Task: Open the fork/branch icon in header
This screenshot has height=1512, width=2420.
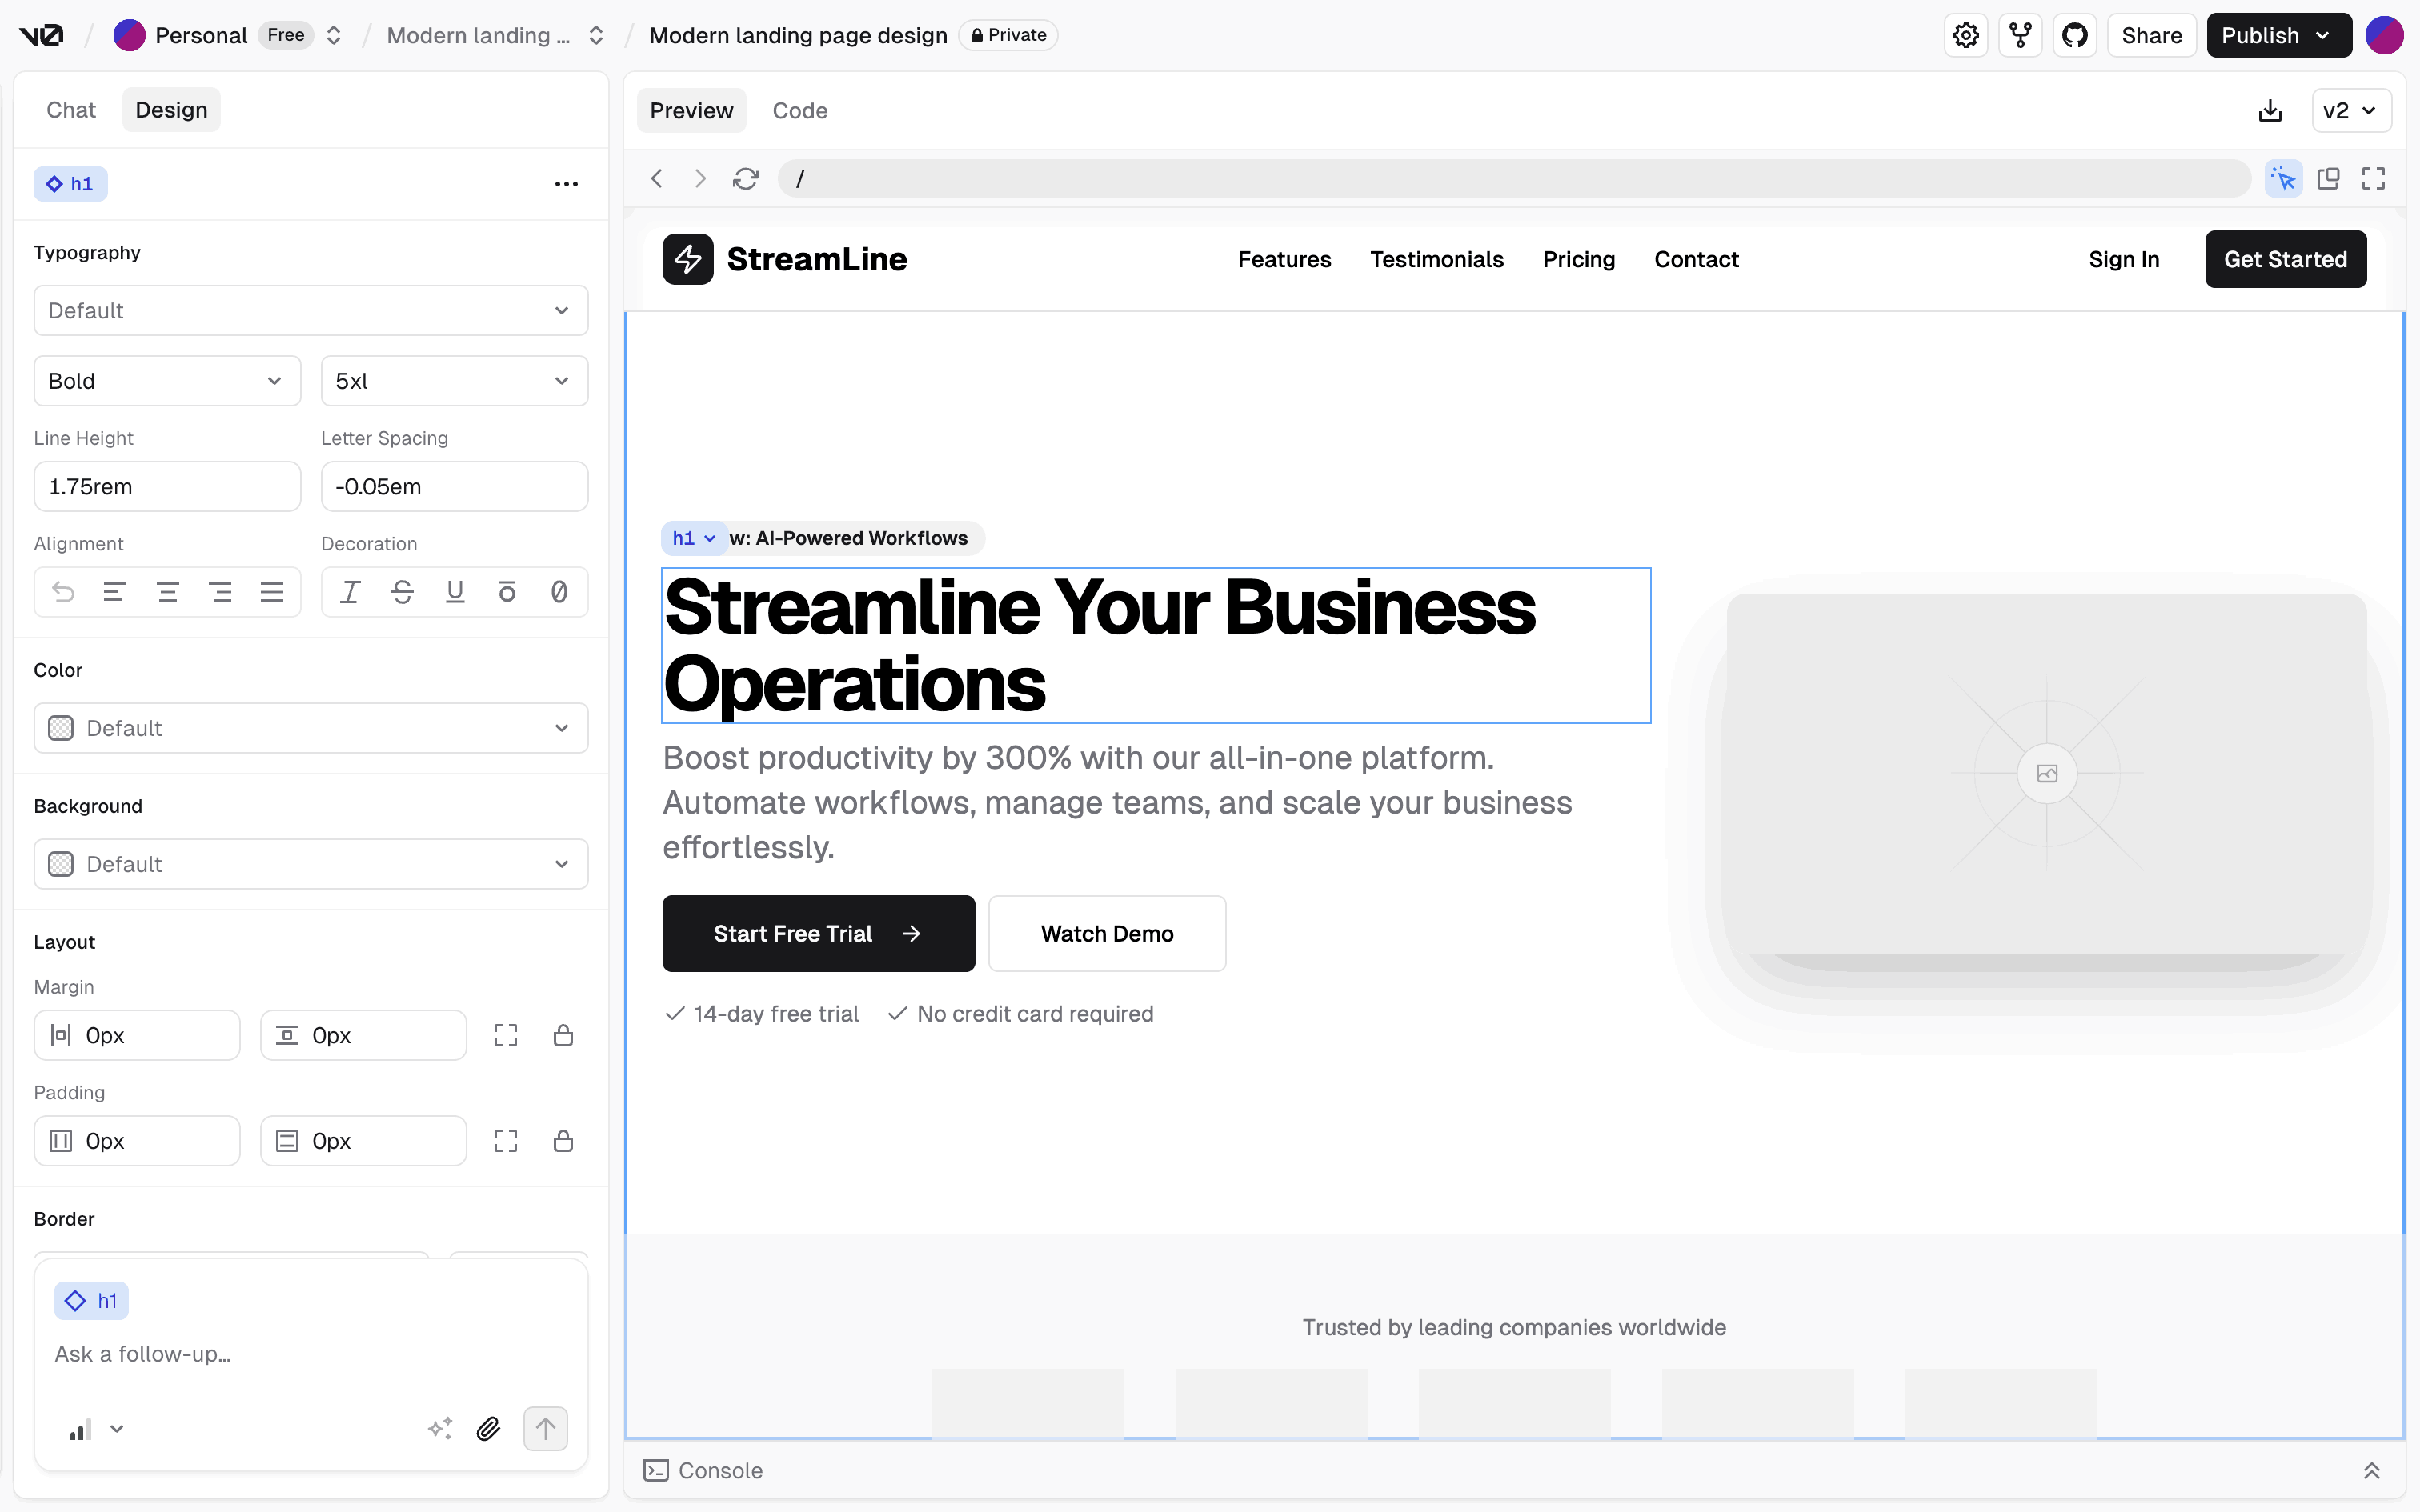Action: tap(2020, 36)
